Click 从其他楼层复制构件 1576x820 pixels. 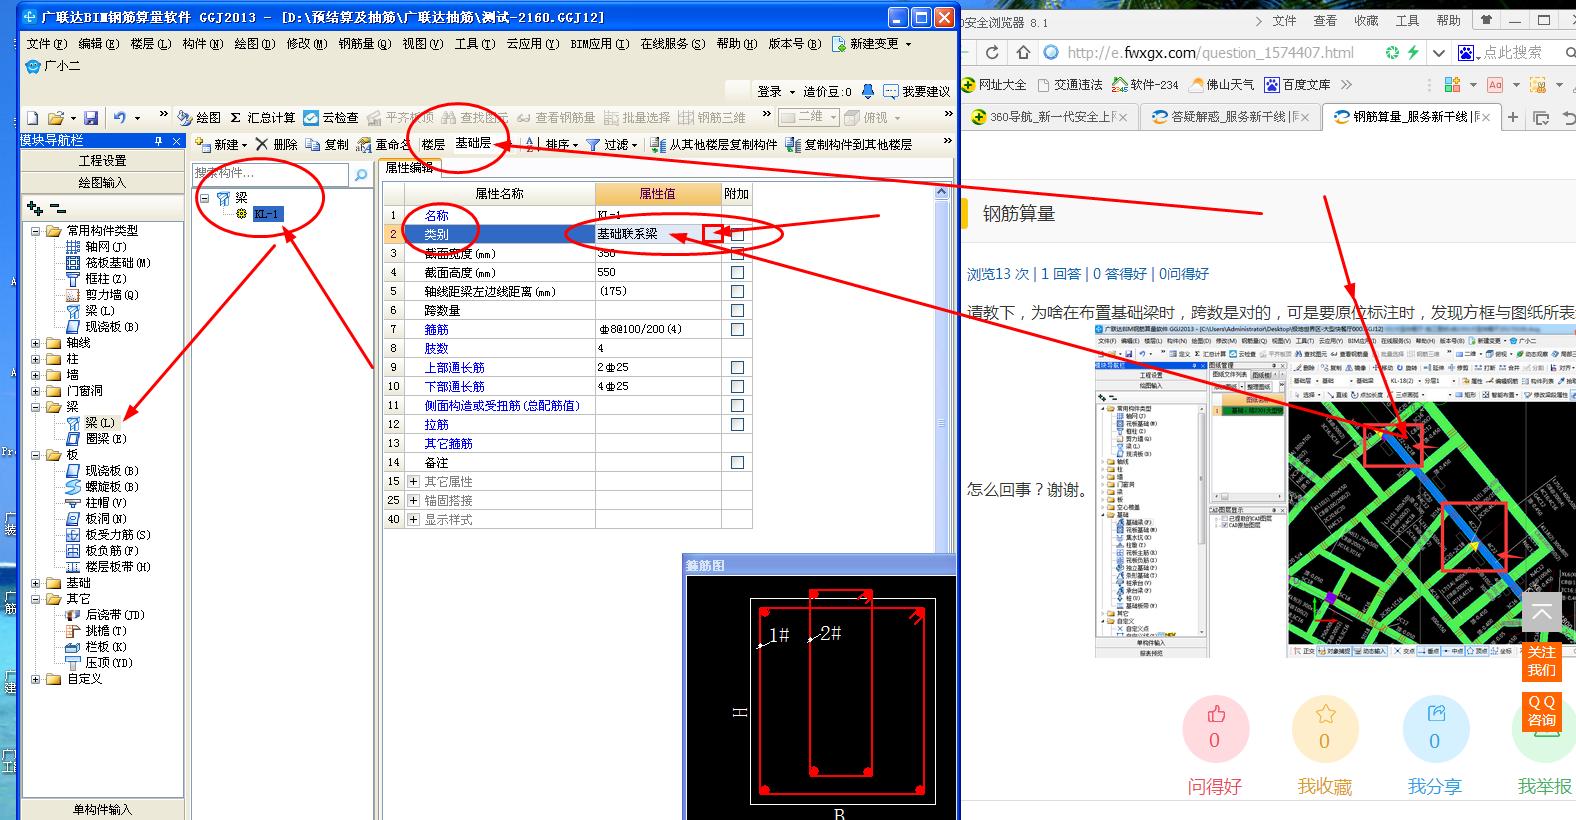[x=714, y=145]
